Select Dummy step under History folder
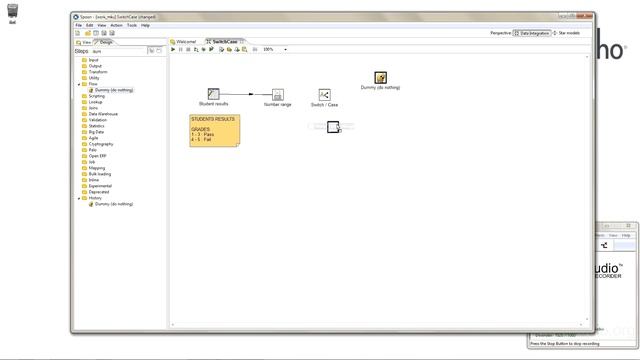 pos(111,204)
